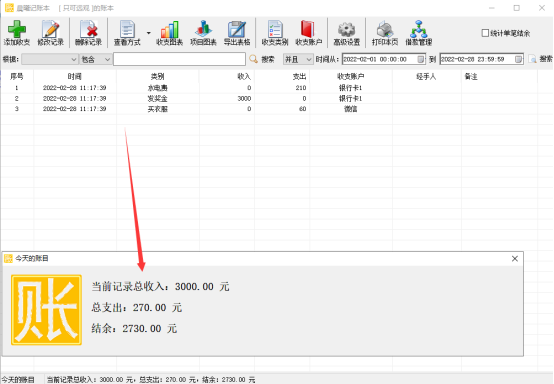
Task: Select the 水电费 row
Action: point(269,88)
